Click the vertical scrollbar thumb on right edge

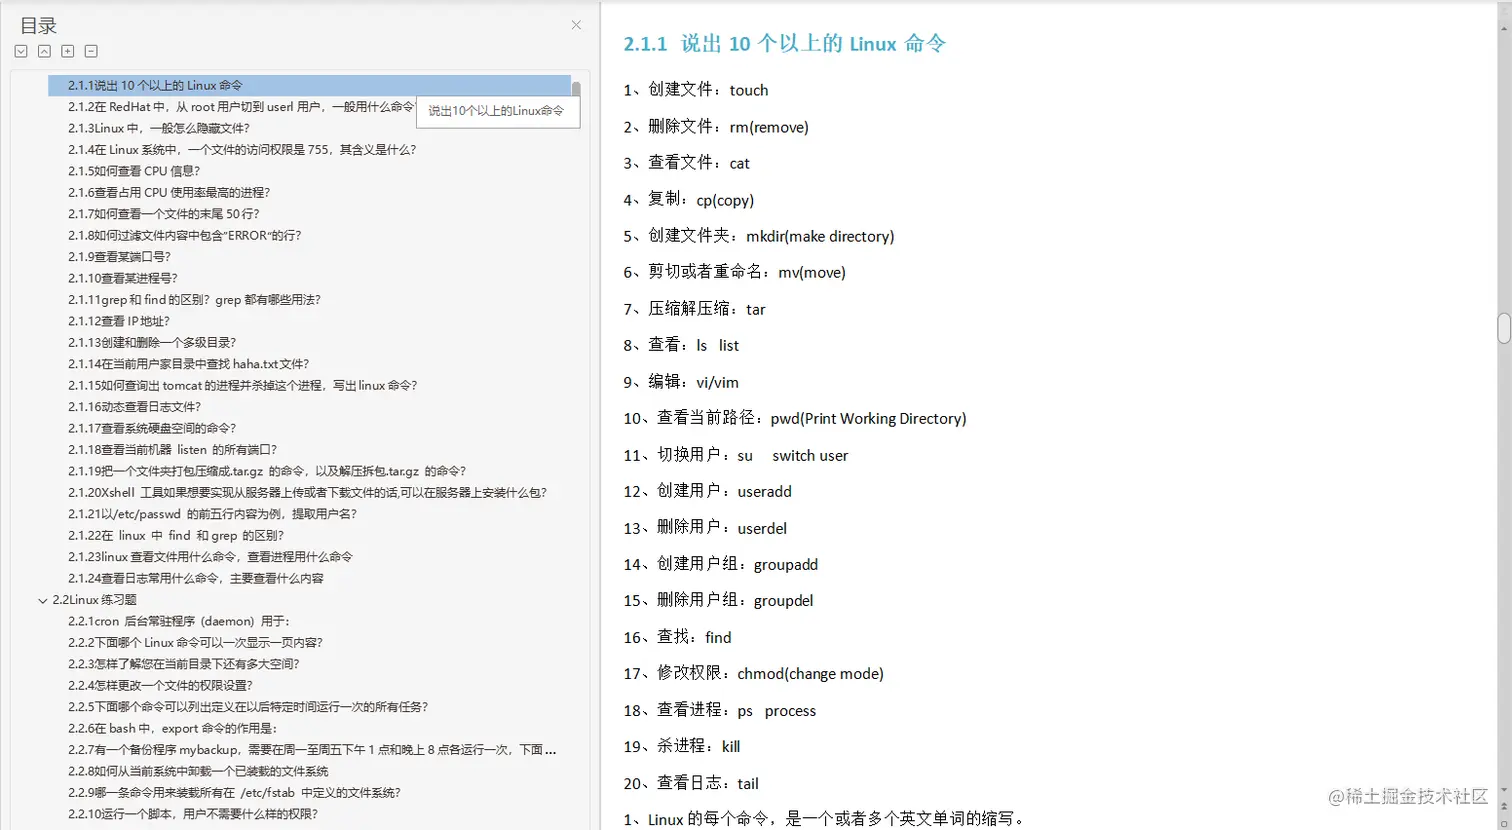pyautogui.click(x=1504, y=328)
